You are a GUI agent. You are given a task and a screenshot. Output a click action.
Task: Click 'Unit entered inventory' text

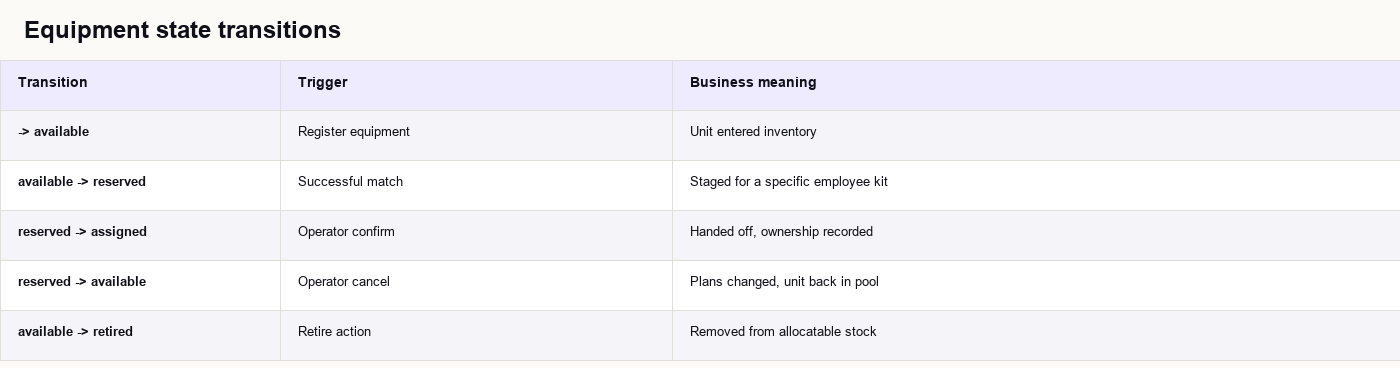[753, 132]
